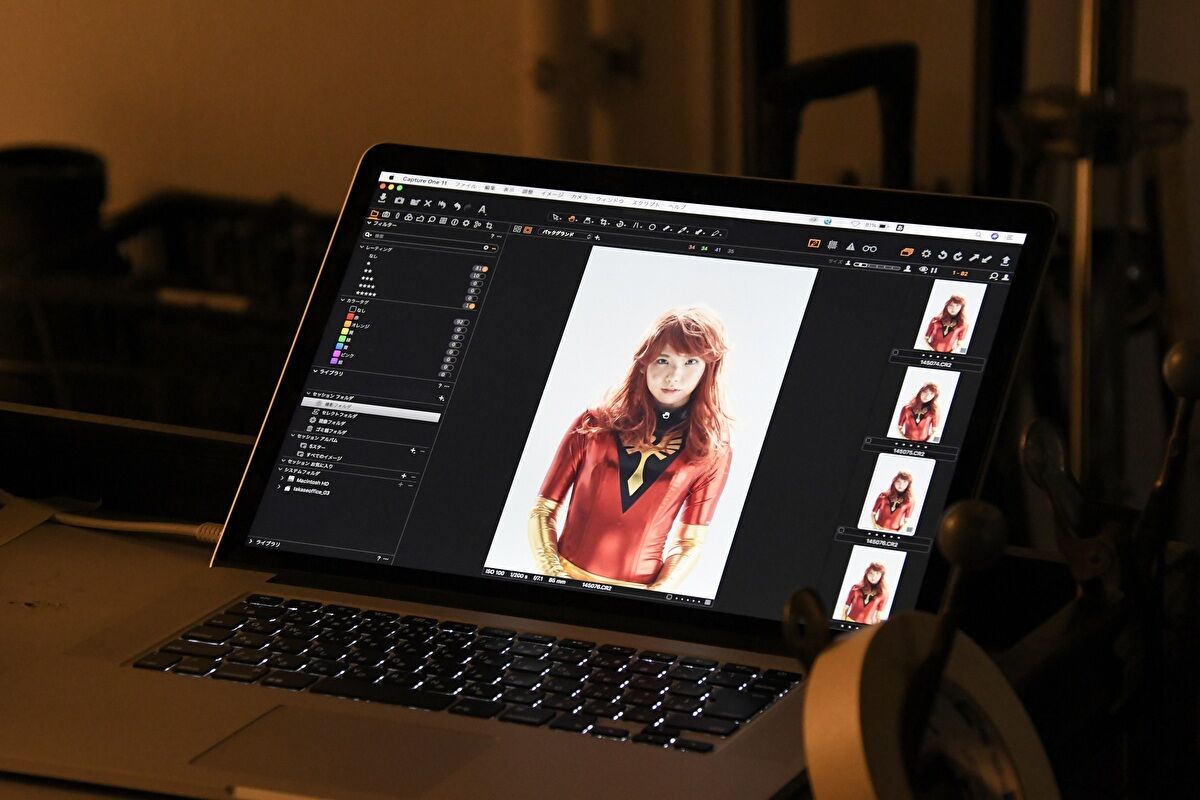The height and width of the screenshot is (800, 1200).
Task: Toggle the eye visibility icon above browser
Action: (x=923, y=269)
